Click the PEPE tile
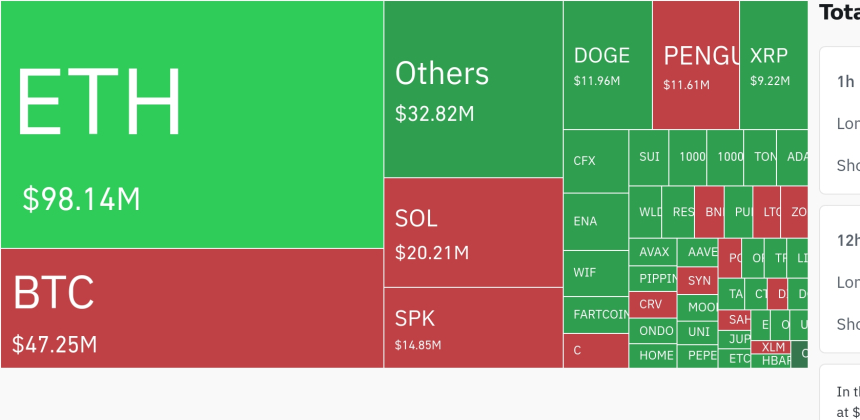 coord(698,356)
